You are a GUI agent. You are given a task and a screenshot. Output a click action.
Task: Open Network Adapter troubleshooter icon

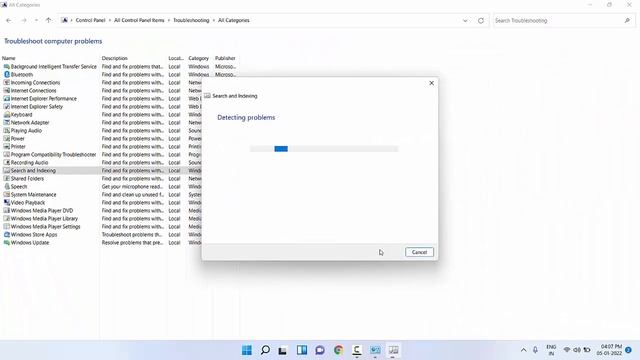pos(7,122)
